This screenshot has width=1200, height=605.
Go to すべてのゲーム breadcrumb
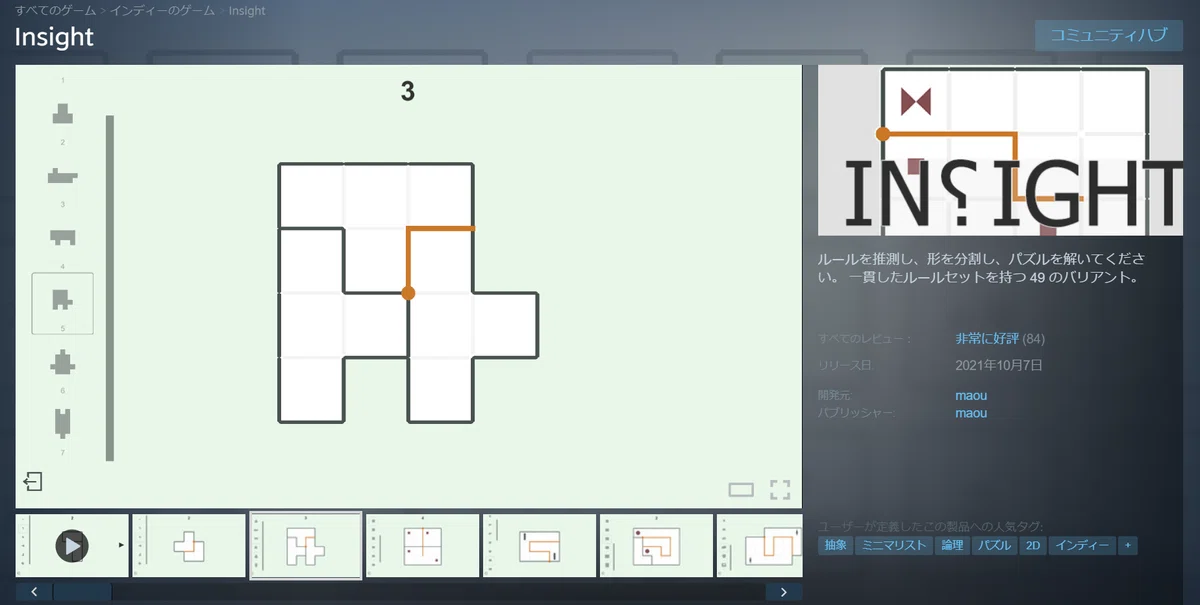[55, 11]
